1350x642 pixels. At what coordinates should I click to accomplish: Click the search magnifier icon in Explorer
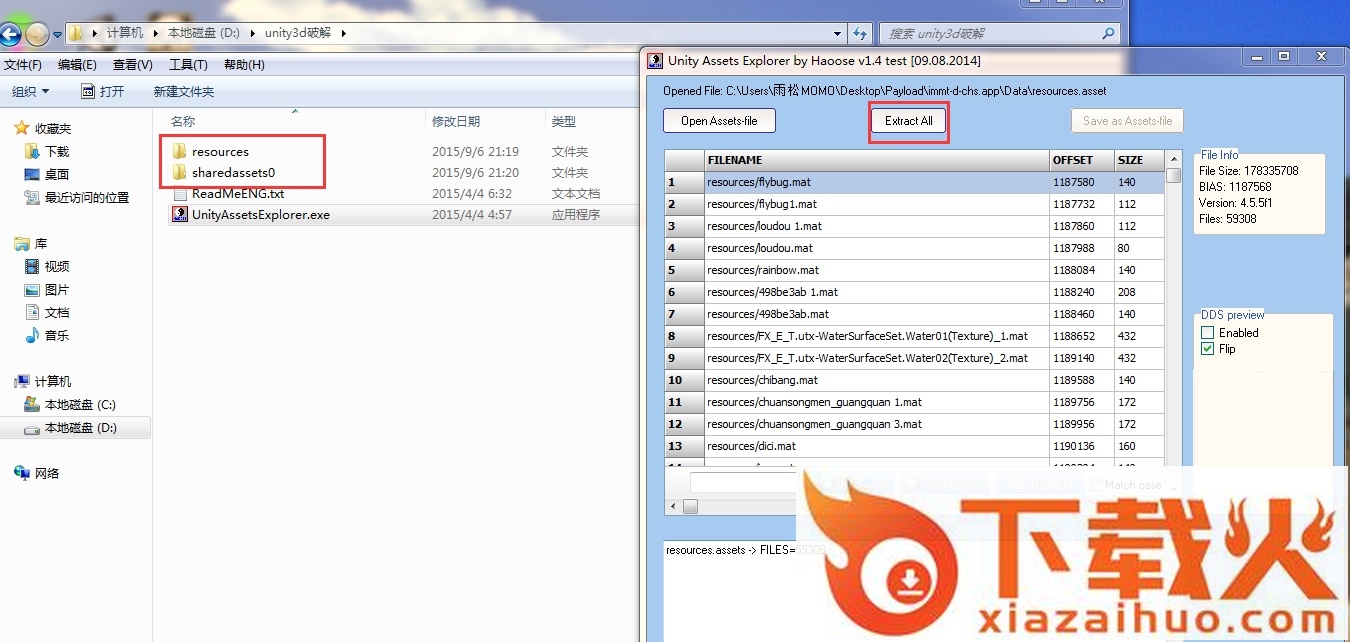(1108, 33)
